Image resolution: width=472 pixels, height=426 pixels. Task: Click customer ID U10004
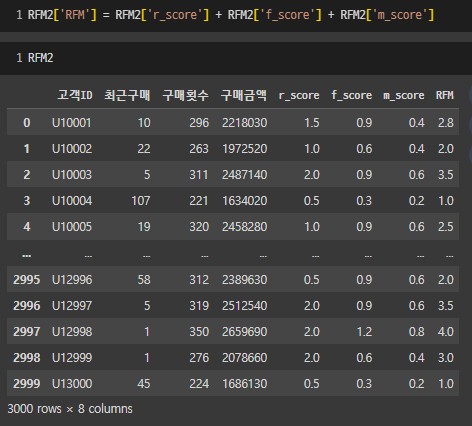pyautogui.click(x=72, y=201)
